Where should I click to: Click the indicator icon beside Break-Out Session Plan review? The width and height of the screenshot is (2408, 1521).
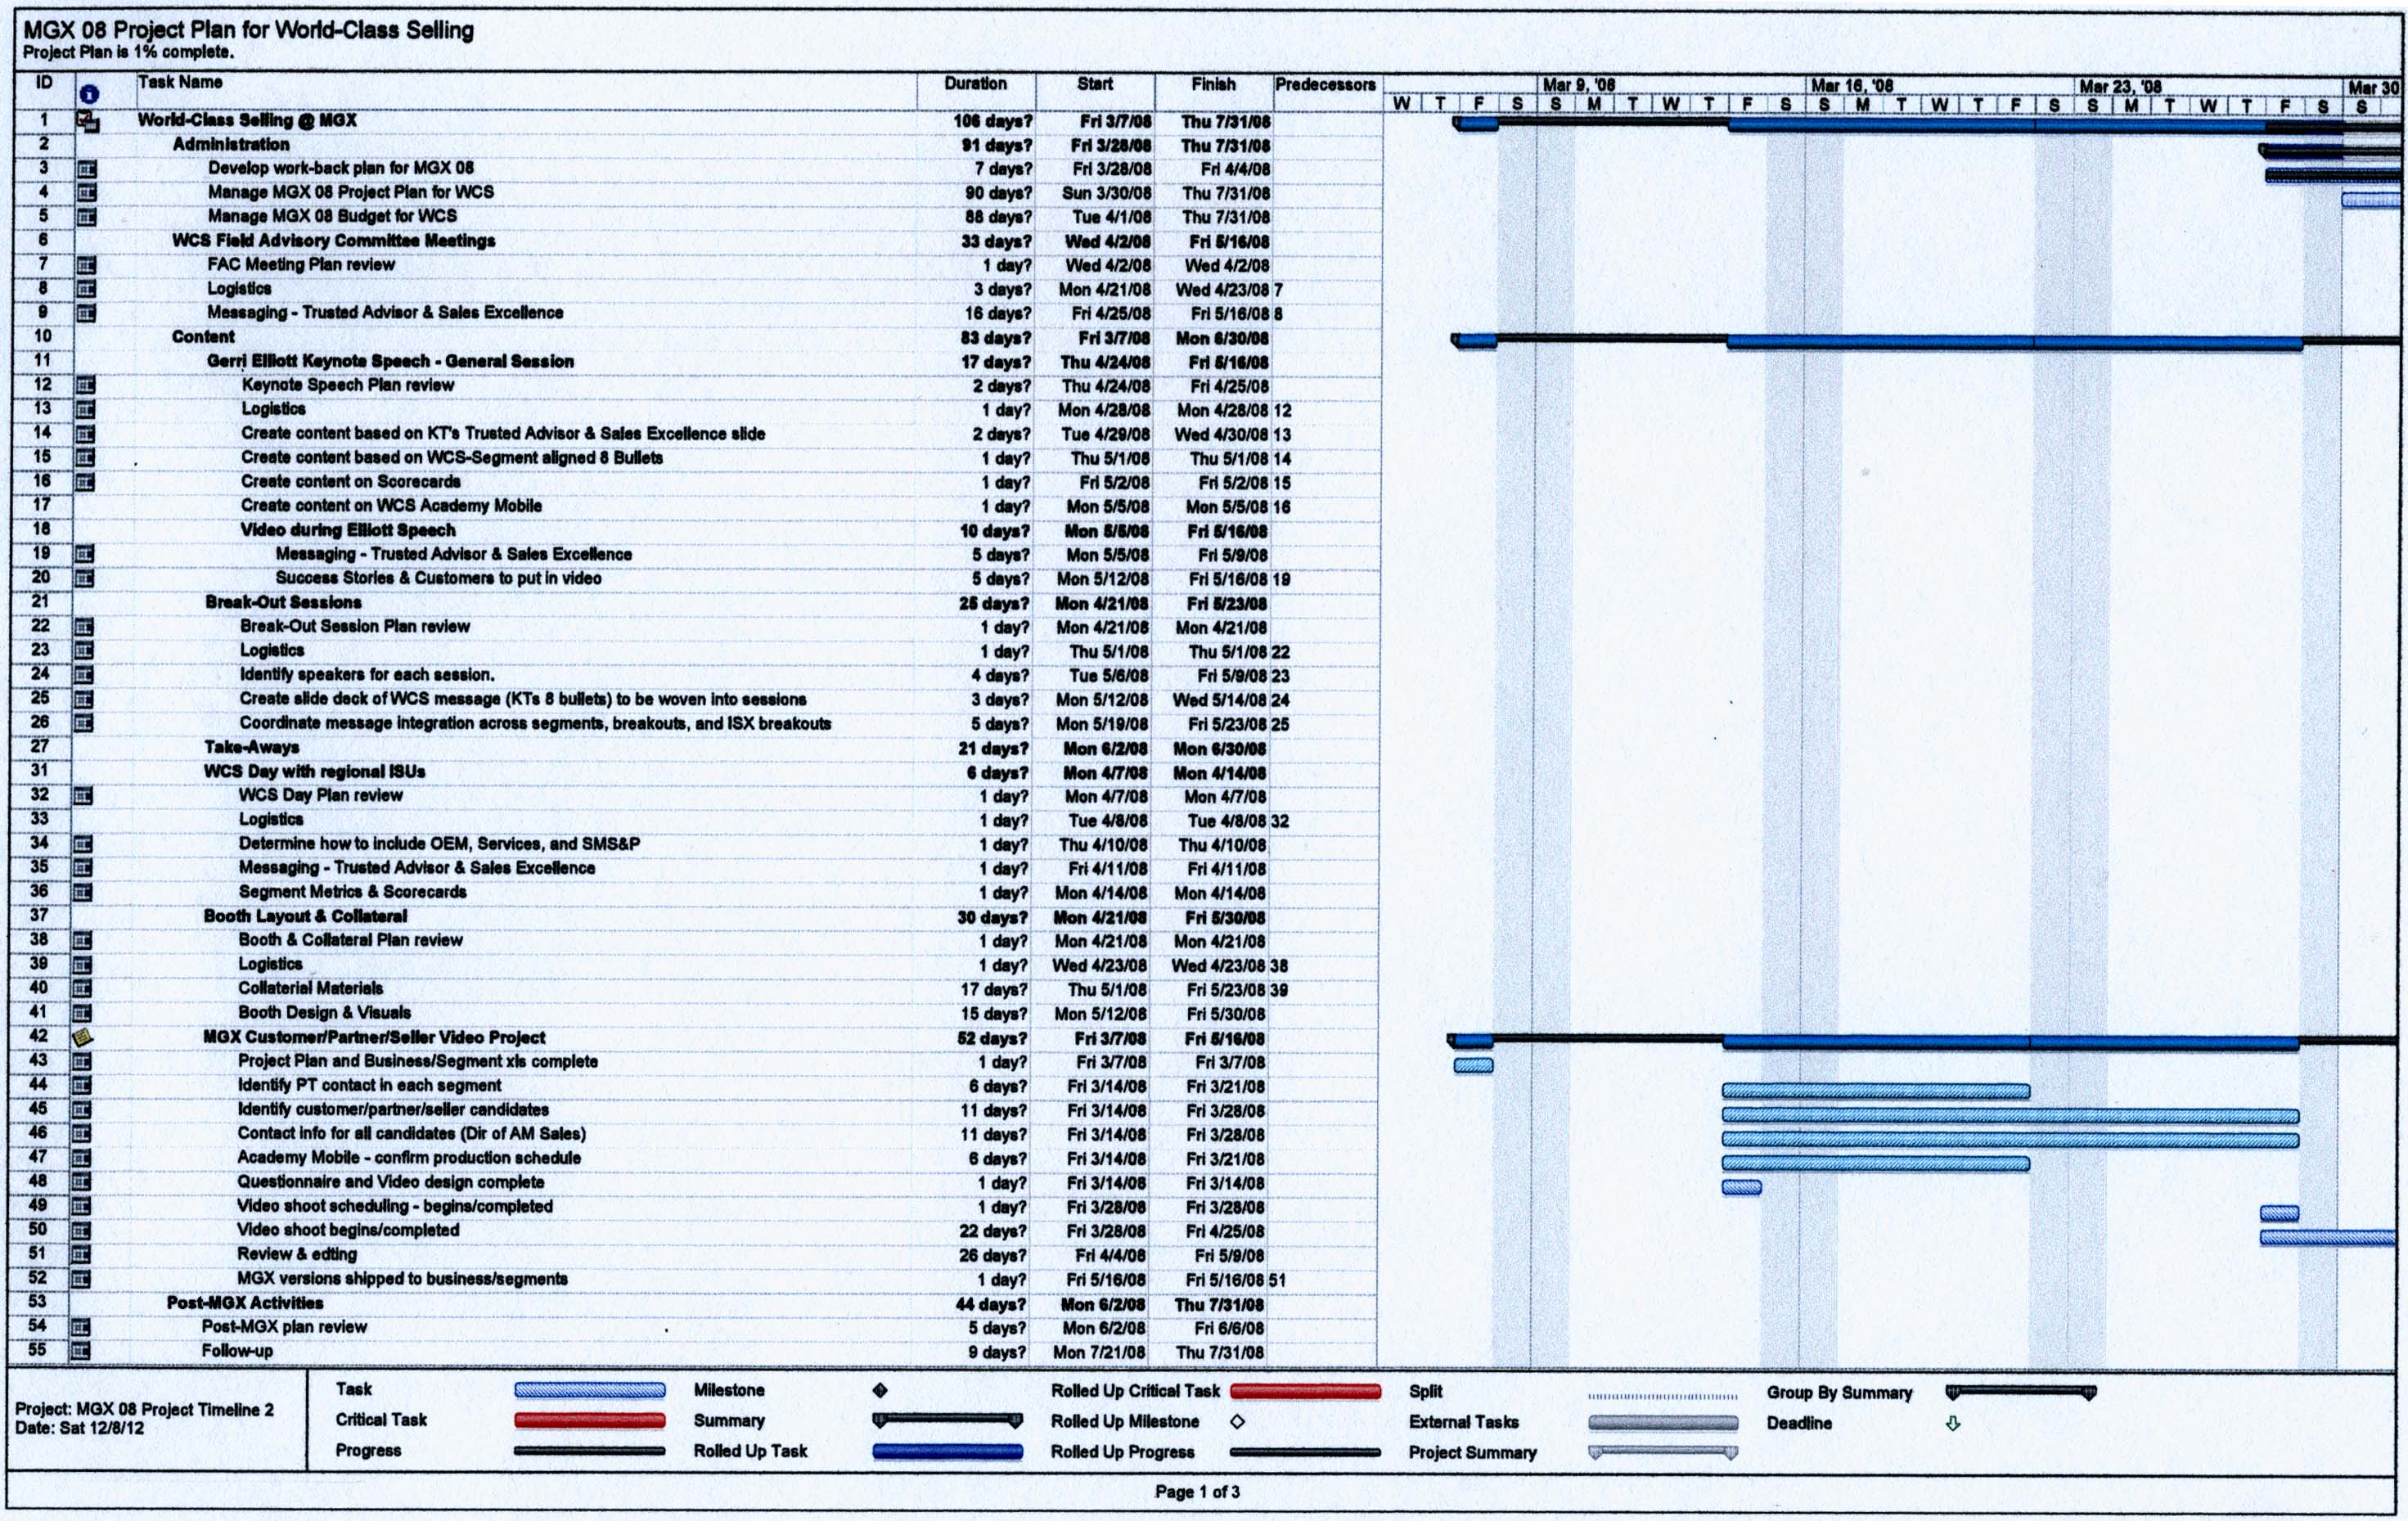(85, 627)
